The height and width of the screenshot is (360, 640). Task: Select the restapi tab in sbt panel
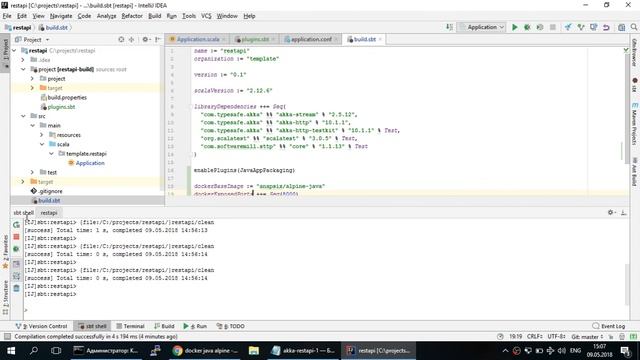click(49, 213)
